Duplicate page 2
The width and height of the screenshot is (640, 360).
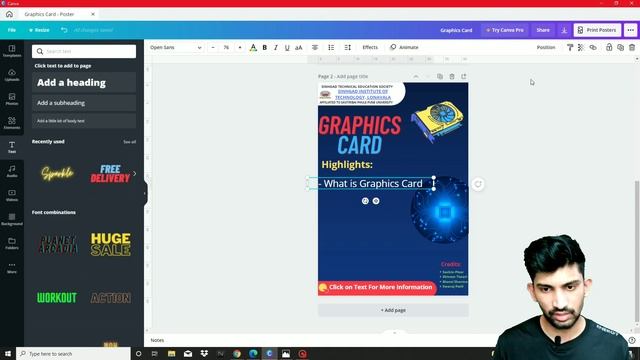[x=440, y=76]
